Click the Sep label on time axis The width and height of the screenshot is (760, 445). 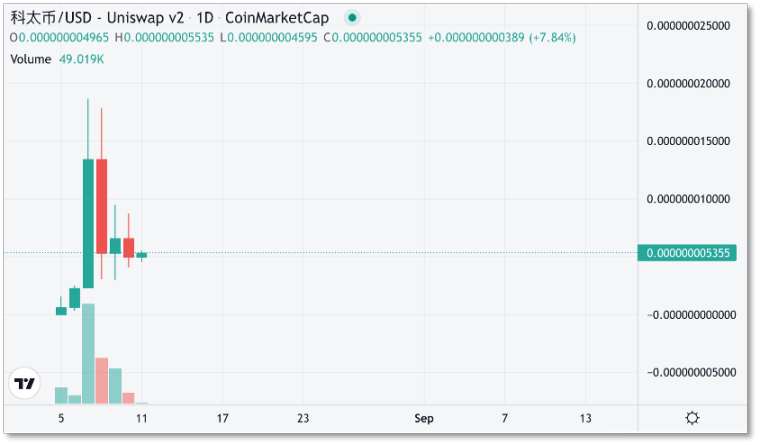pos(424,418)
